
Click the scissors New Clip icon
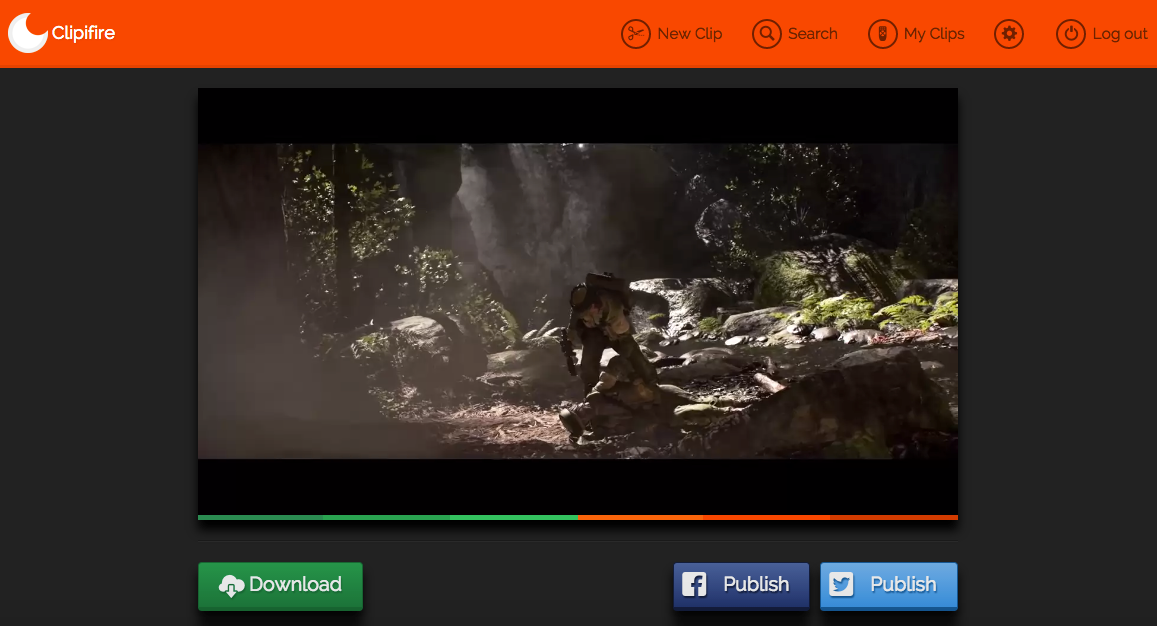click(635, 34)
